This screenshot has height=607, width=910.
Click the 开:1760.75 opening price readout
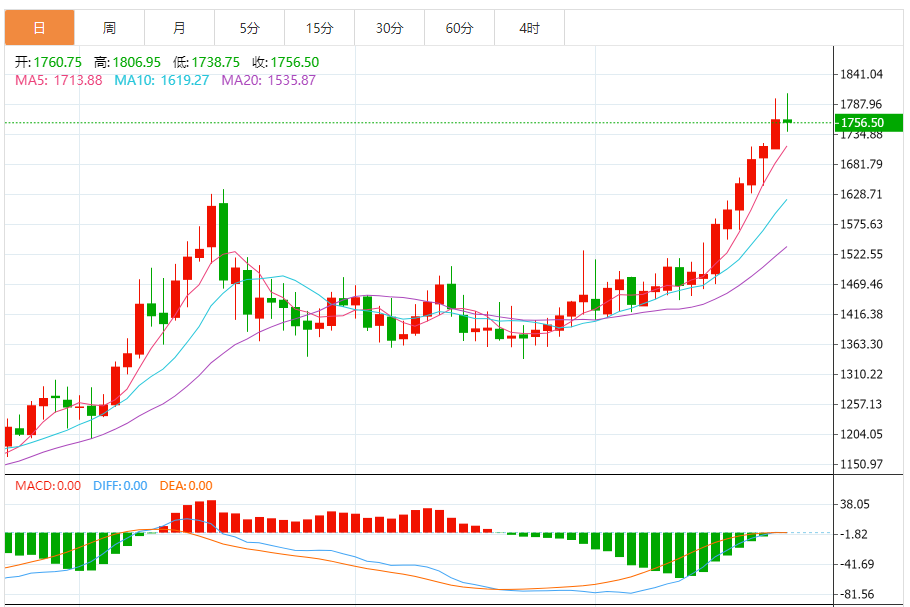[x=48, y=62]
